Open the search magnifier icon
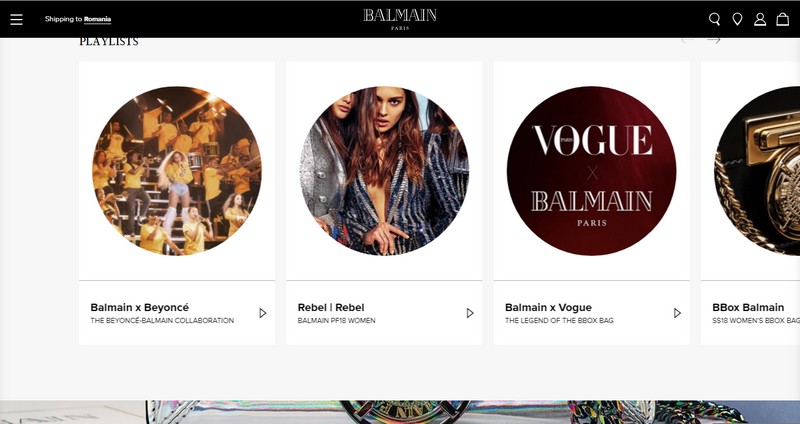Screen dimensions: 800x424 click(x=714, y=19)
